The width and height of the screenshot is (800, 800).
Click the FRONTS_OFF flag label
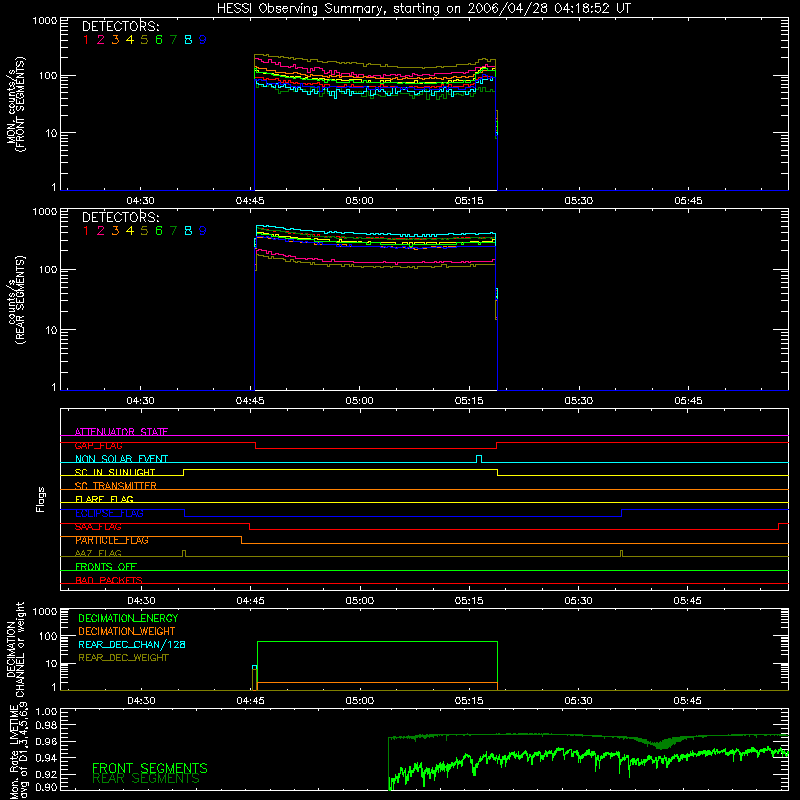pyautogui.click(x=106, y=567)
